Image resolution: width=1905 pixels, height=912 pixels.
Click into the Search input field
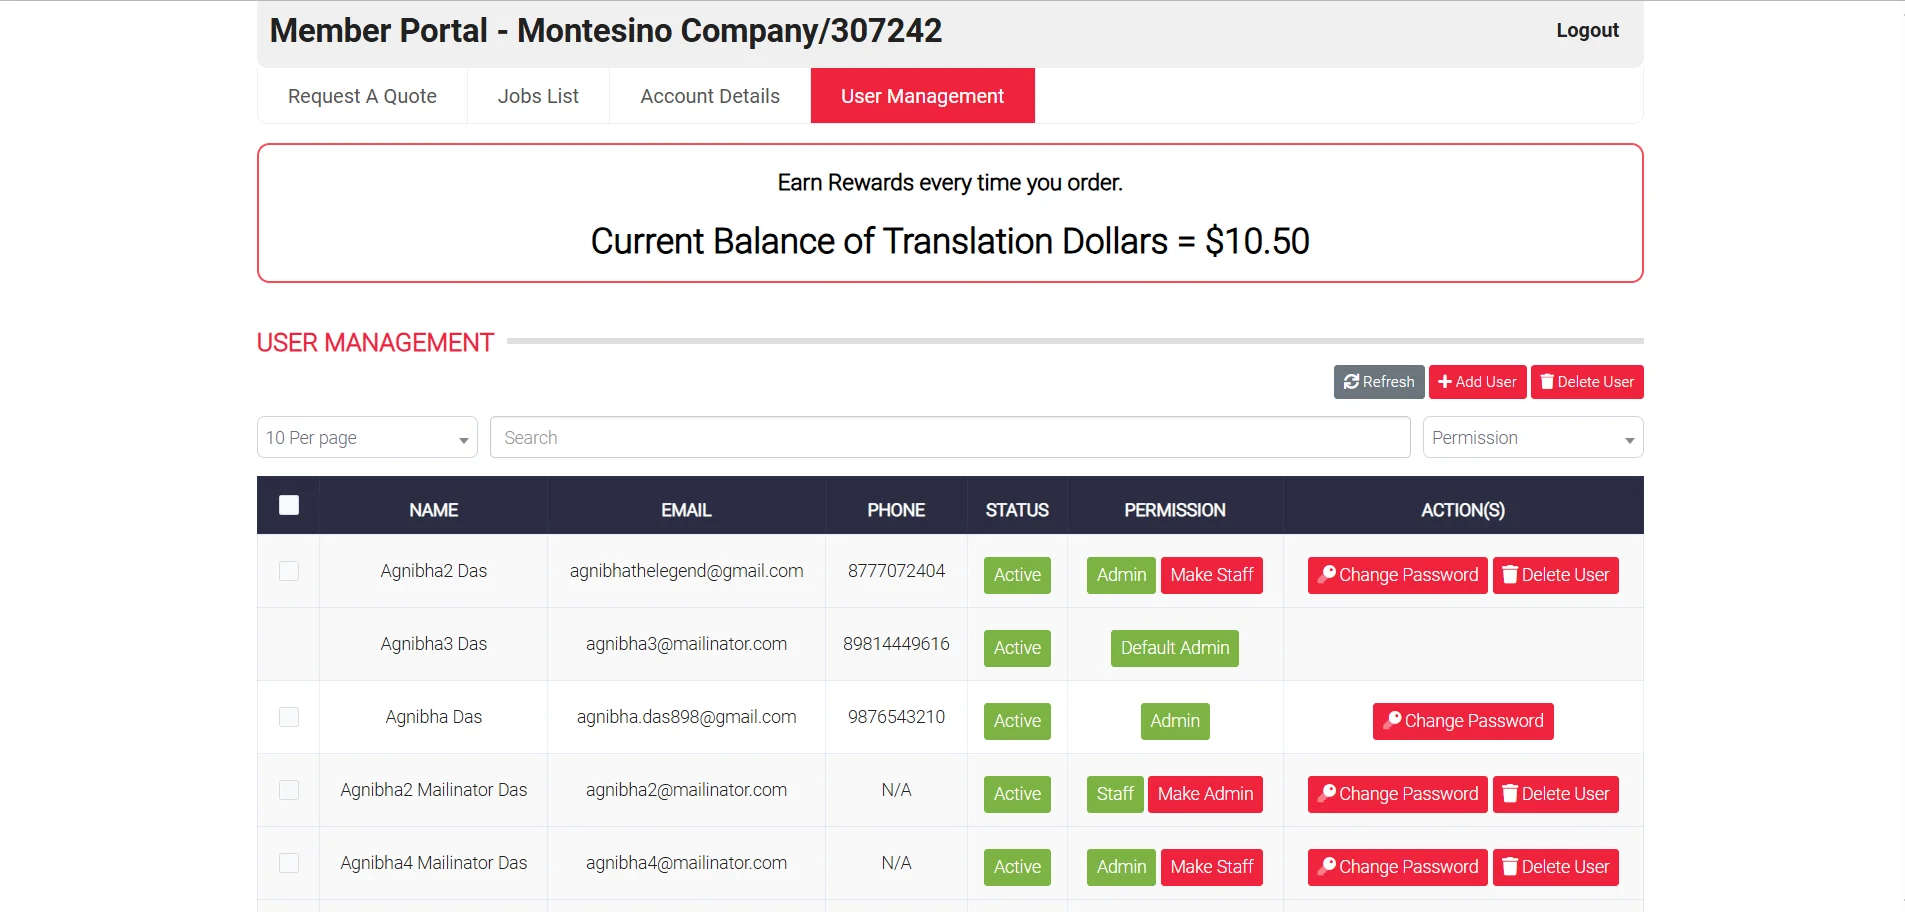pyautogui.click(x=950, y=438)
